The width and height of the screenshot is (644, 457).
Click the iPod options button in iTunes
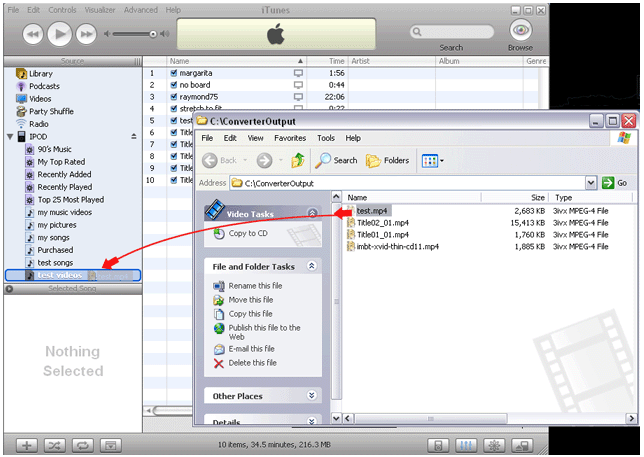438,446
